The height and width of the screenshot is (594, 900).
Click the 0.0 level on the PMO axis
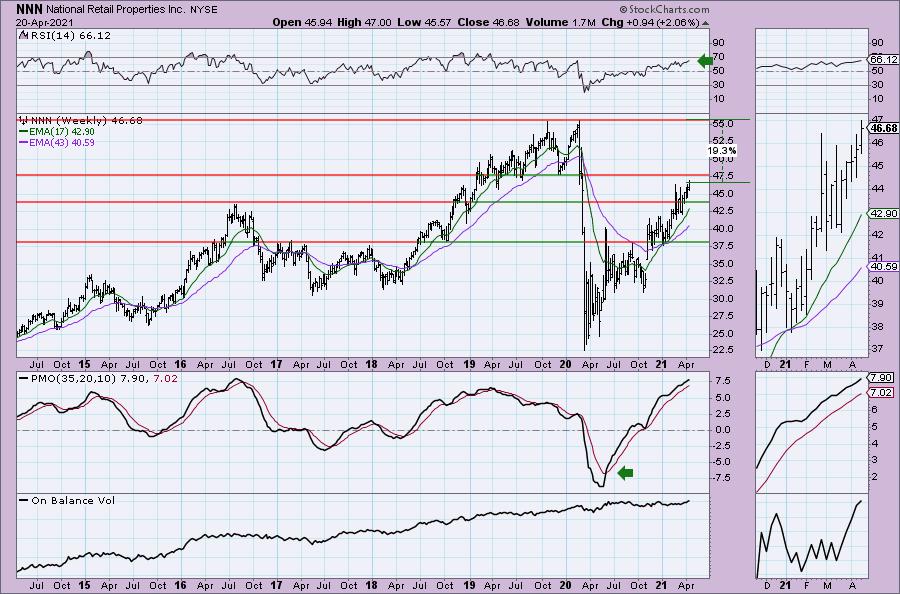(x=723, y=429)
